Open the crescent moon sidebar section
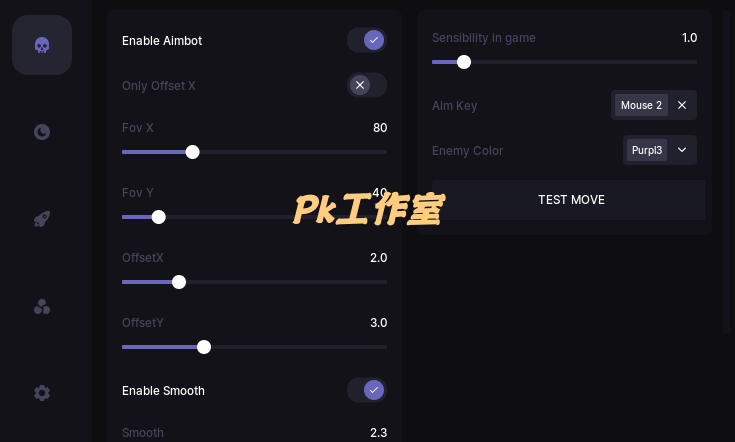This screenshot has width=735, height=442. pyautogui.click(x=42, y=132)
